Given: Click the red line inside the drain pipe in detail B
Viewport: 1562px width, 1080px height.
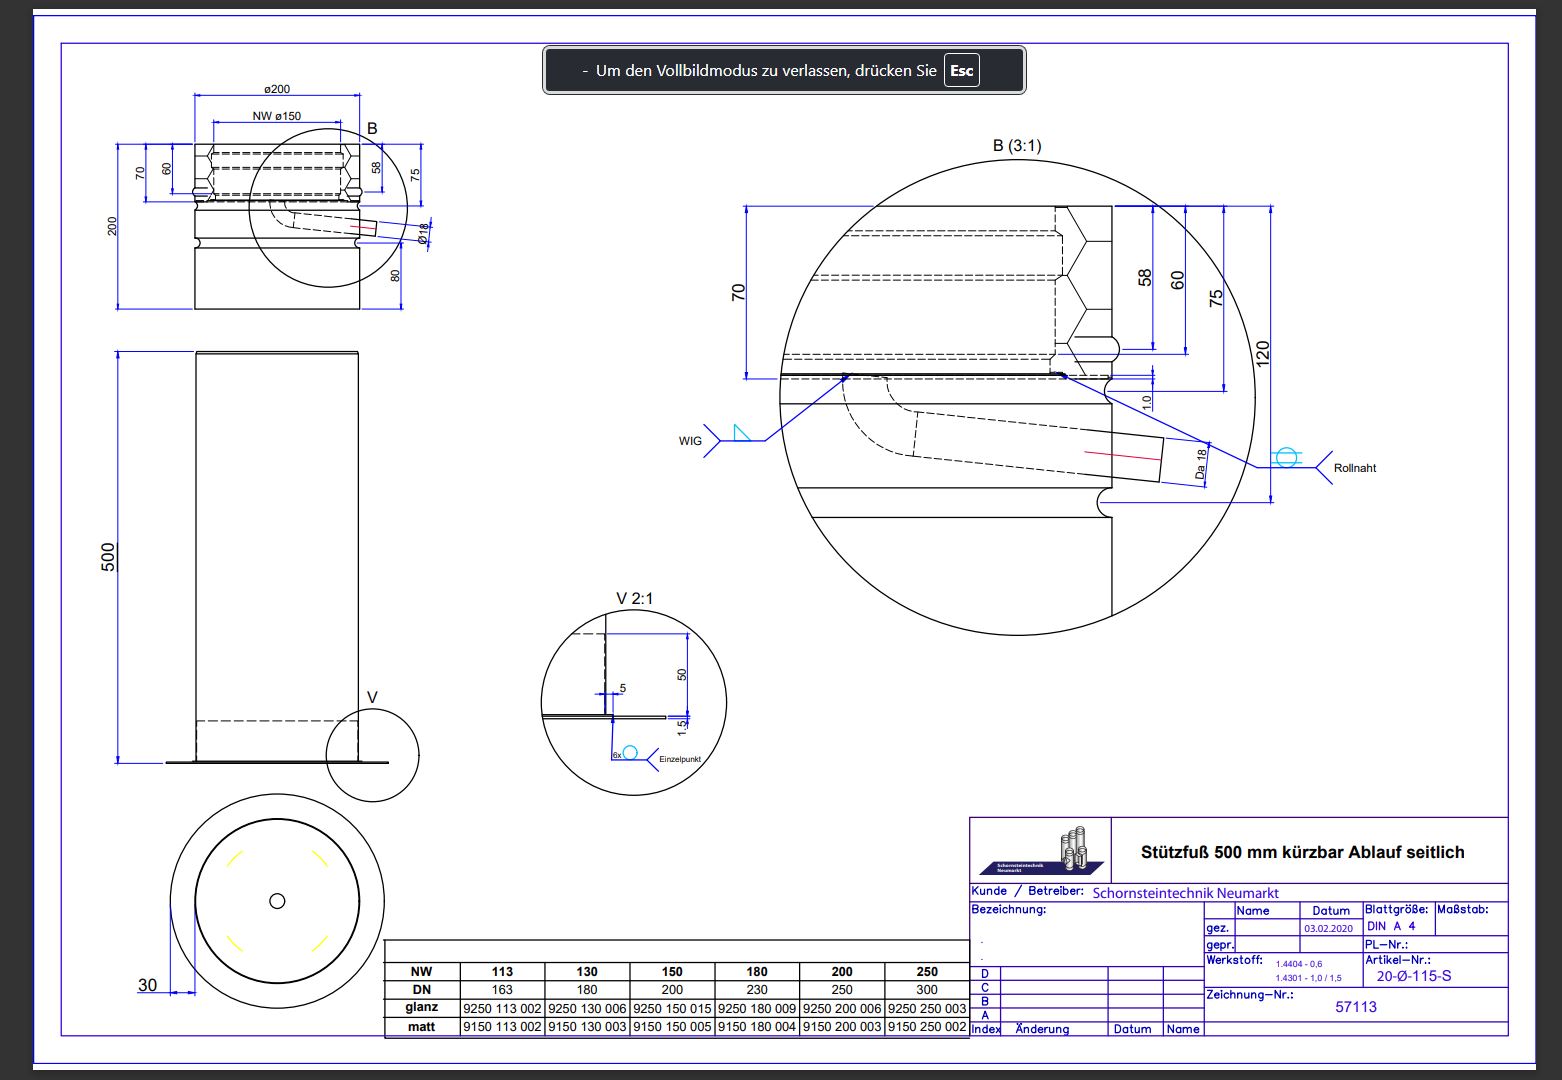Looking at the screenshot, I should [x=1116, y=454].
